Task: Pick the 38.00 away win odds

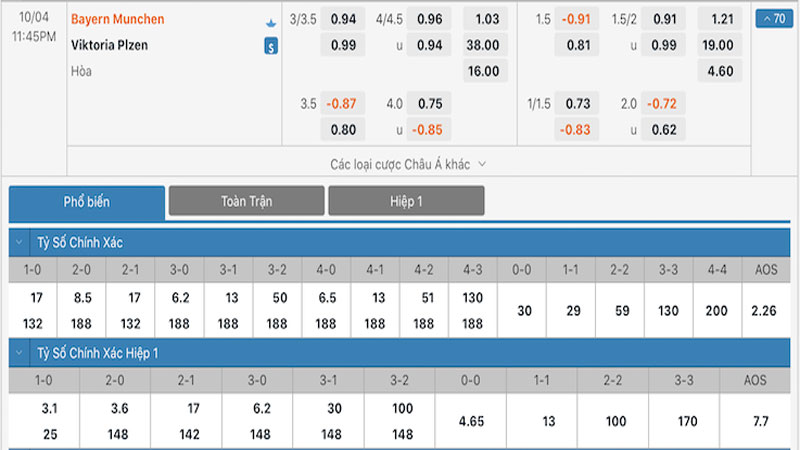Action: point(488,44)
